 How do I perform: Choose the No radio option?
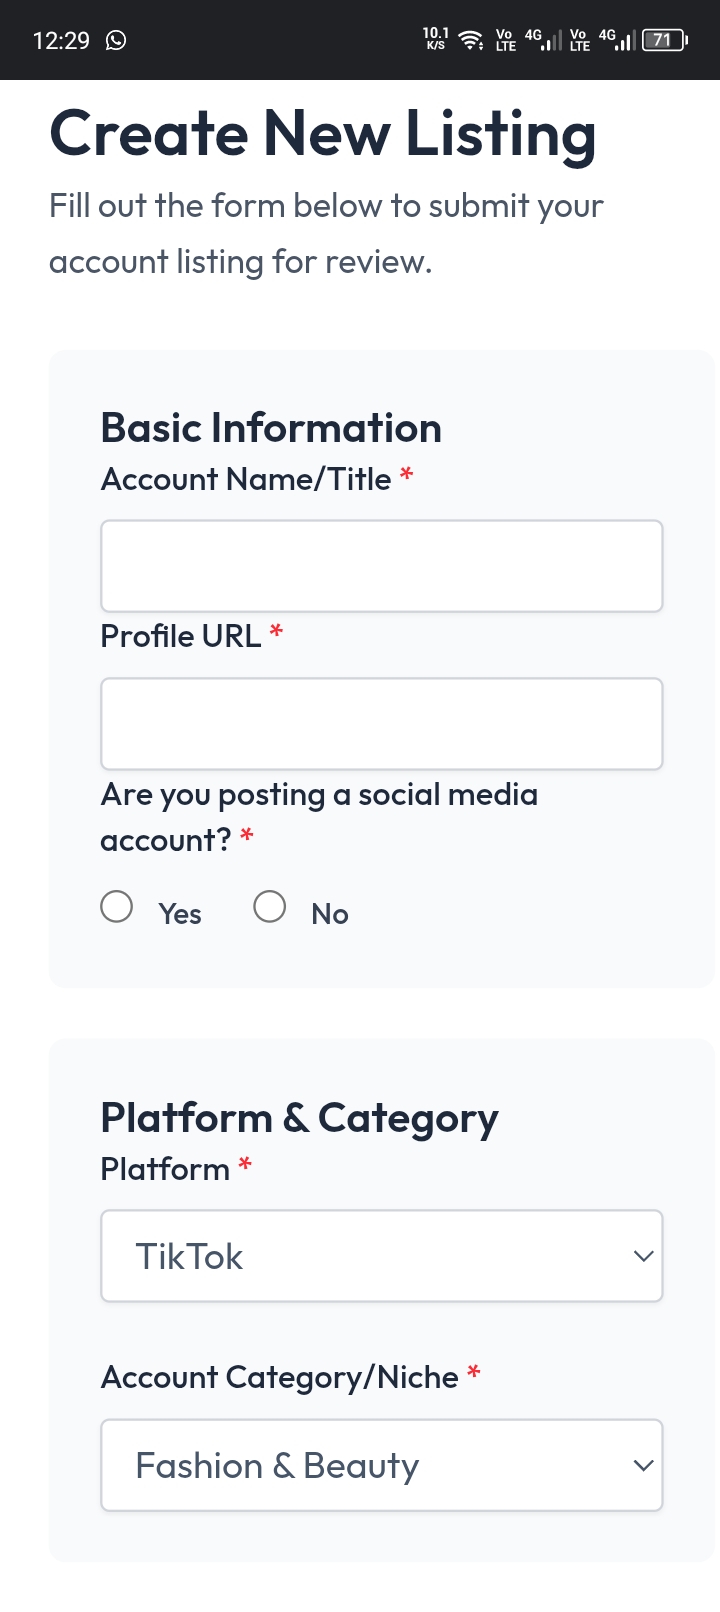point(270,907)
